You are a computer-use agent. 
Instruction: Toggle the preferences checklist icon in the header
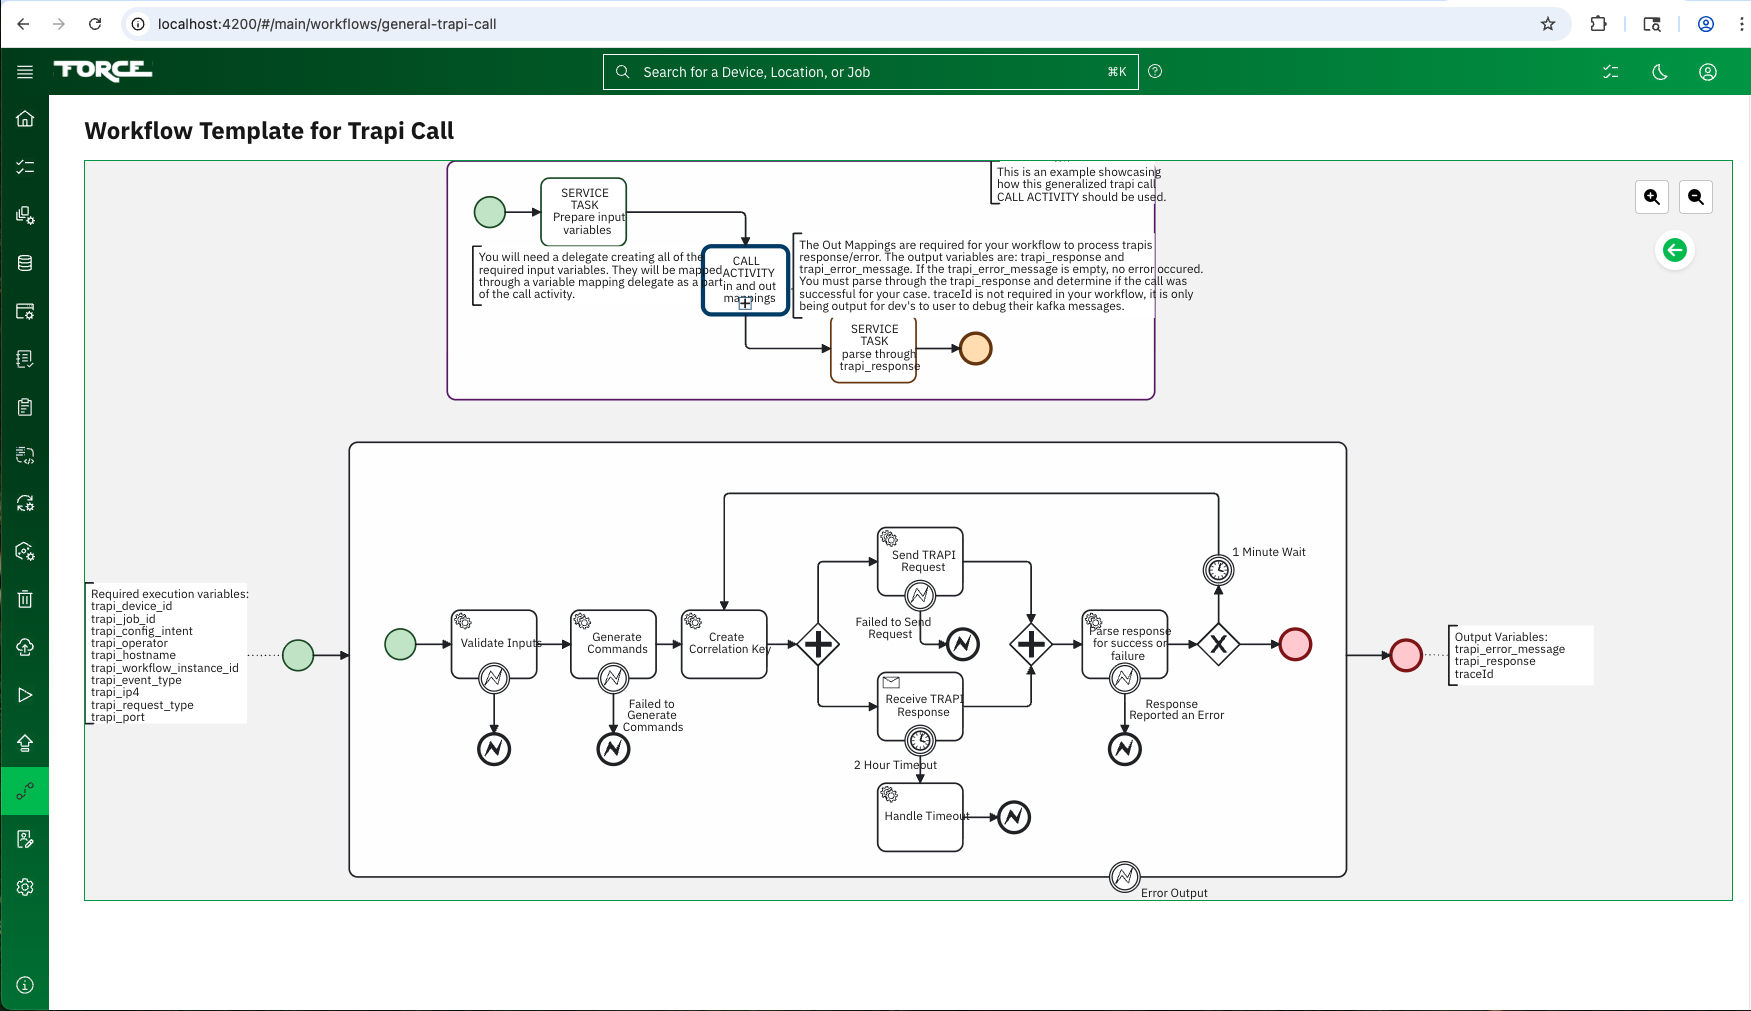pyautogui.click(x=1611, y=71)
